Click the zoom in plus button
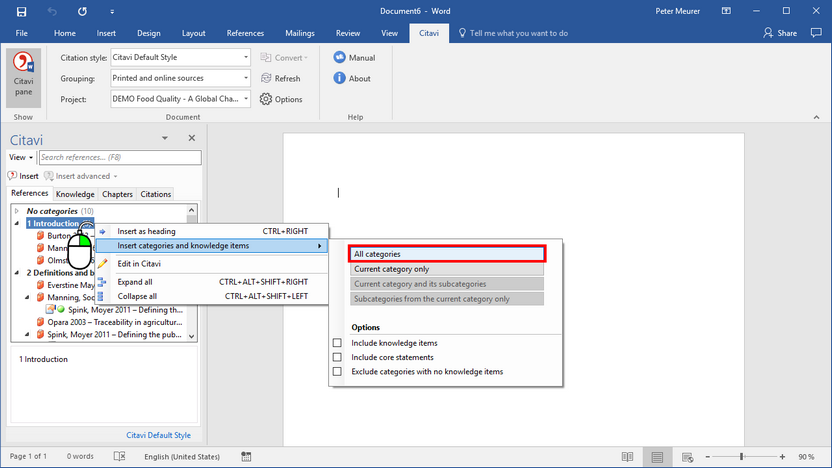Image resolution: width=832 pixels, height=468 pixels. [782, 456]
